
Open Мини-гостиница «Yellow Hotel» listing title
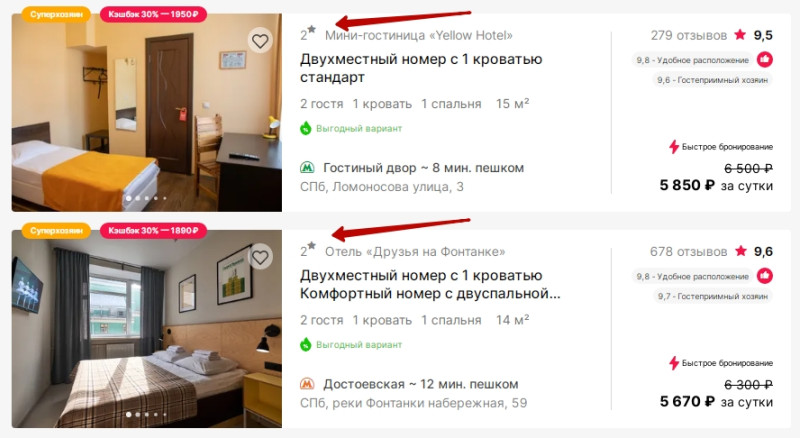tap(418, 35)
